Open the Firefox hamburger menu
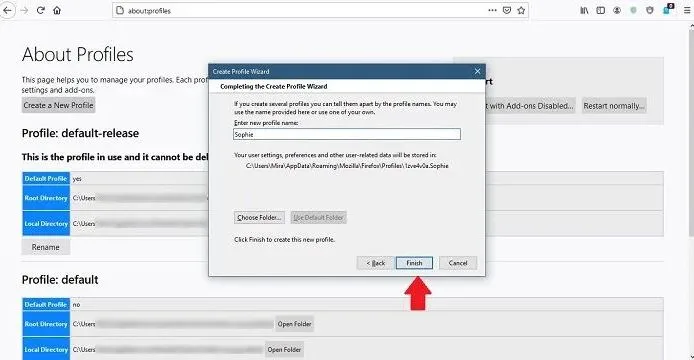Image resolution: width=694 pixels, height=360 pixels. click(x=686, y=10)
